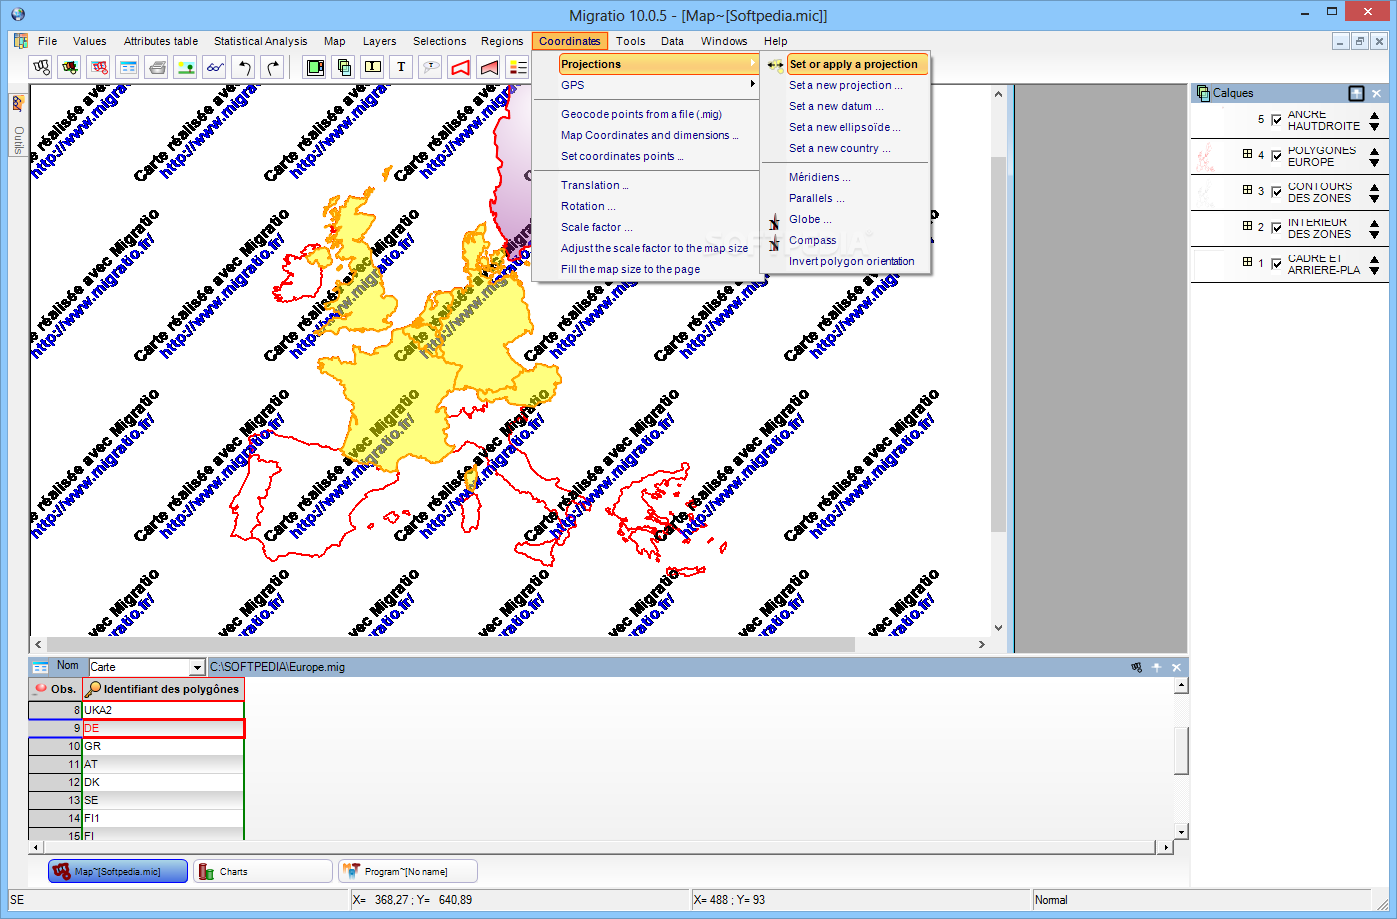Screen dimensions: 1397x919
Task: Open the Regions menu
Action: [x=502, y=41]
